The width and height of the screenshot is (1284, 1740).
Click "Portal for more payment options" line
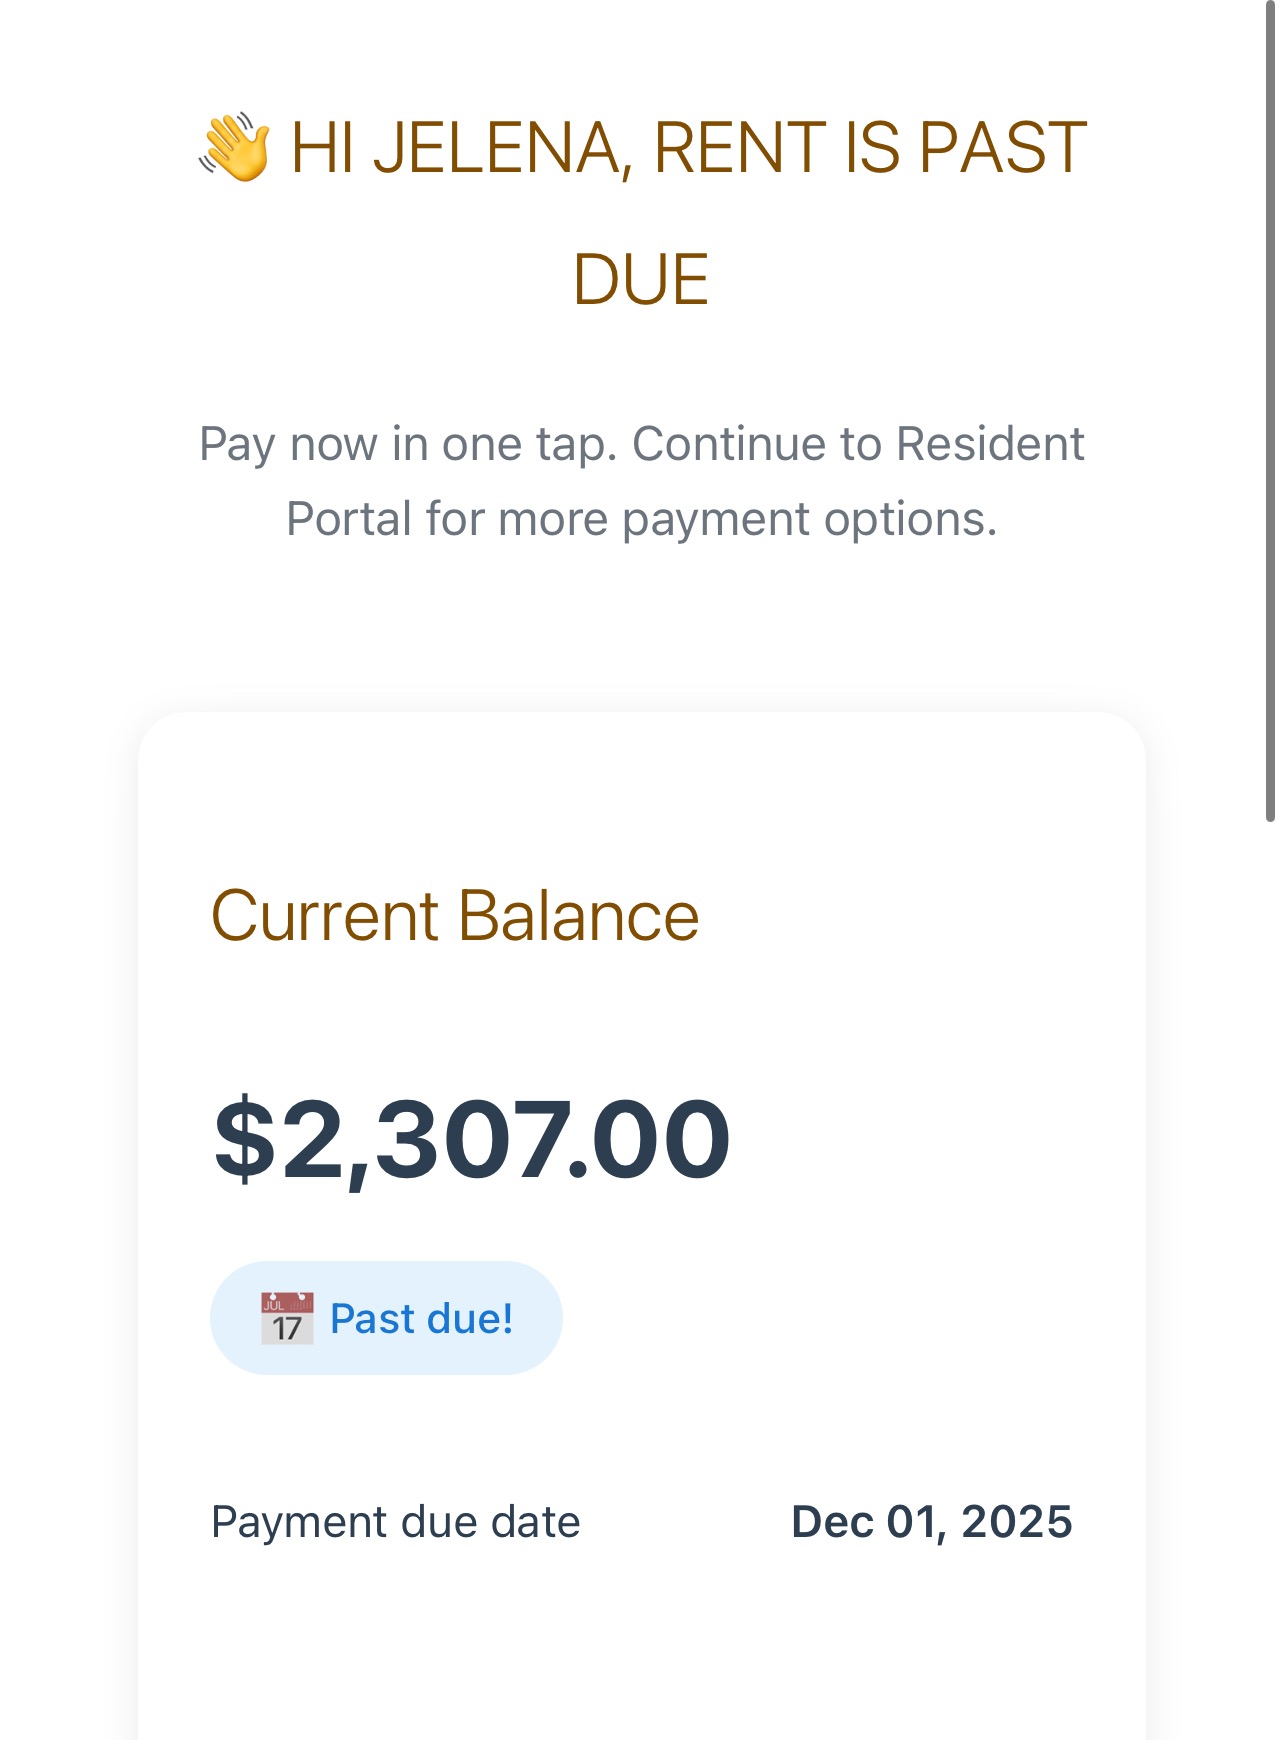tap(641, 519)
